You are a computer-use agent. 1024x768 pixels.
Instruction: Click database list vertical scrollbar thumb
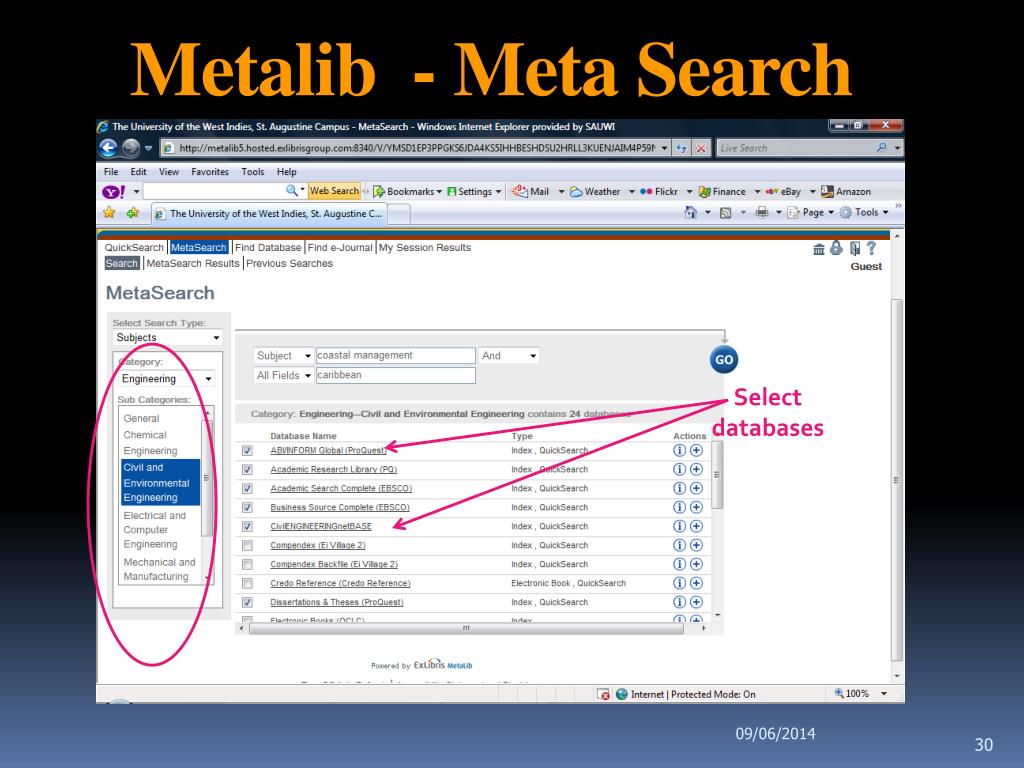(x=717, y=475)
